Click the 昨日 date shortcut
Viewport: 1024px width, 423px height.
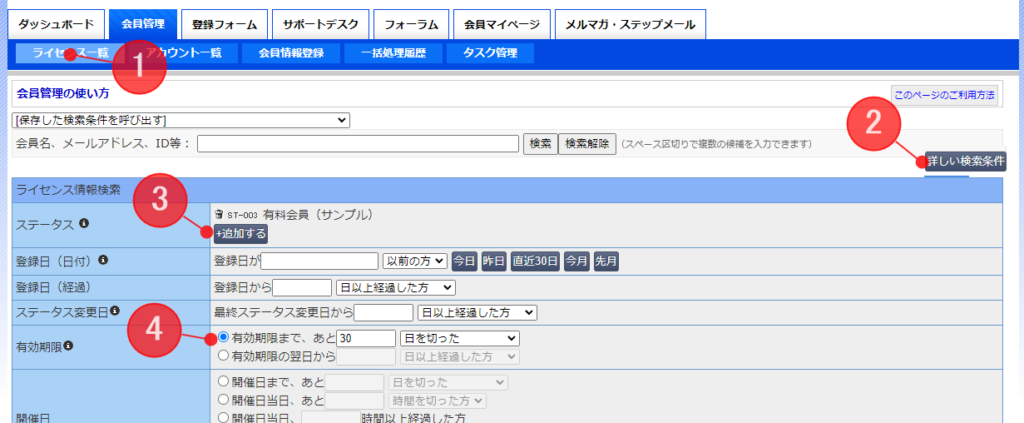494,262
